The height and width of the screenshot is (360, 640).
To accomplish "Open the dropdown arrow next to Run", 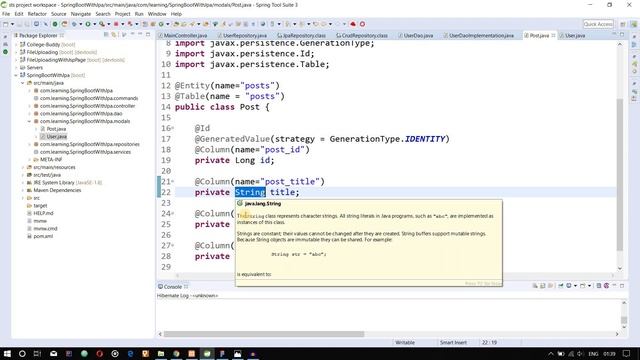I will [94, 24].
